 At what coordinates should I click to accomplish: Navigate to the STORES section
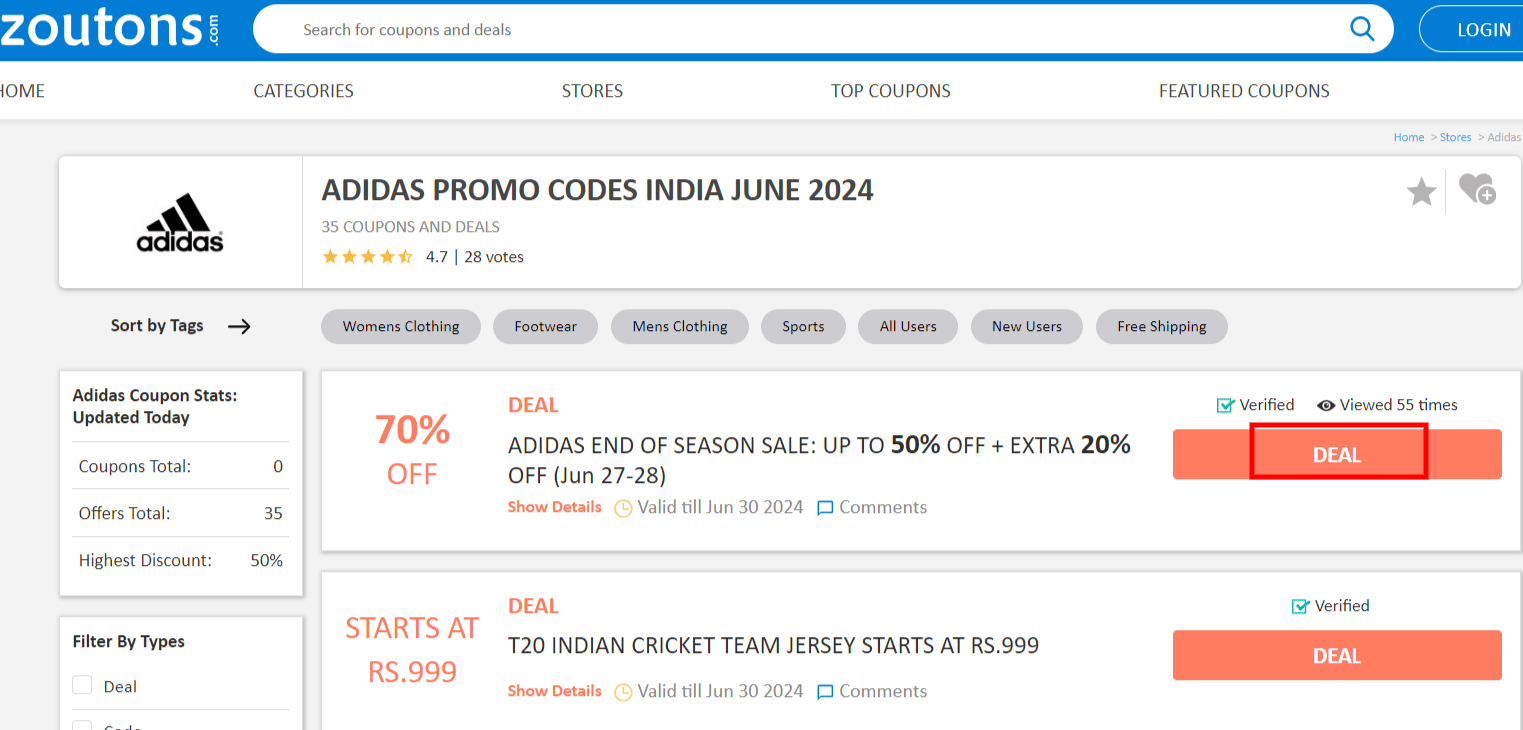pos(592,91)
